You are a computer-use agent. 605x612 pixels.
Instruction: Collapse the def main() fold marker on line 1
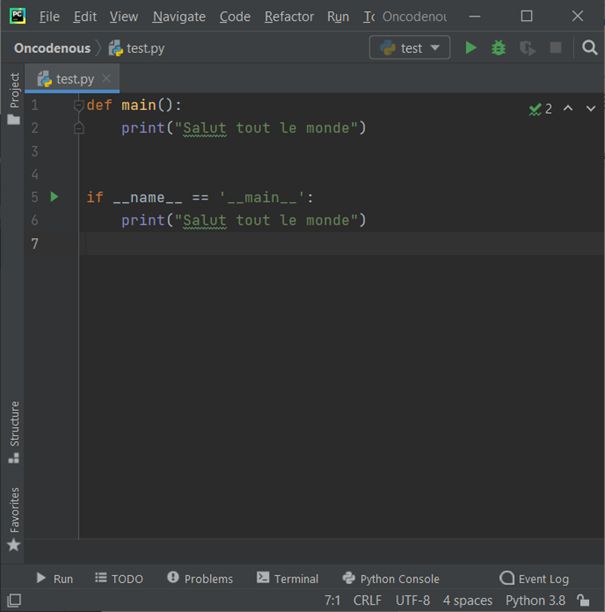click(79, 105)
